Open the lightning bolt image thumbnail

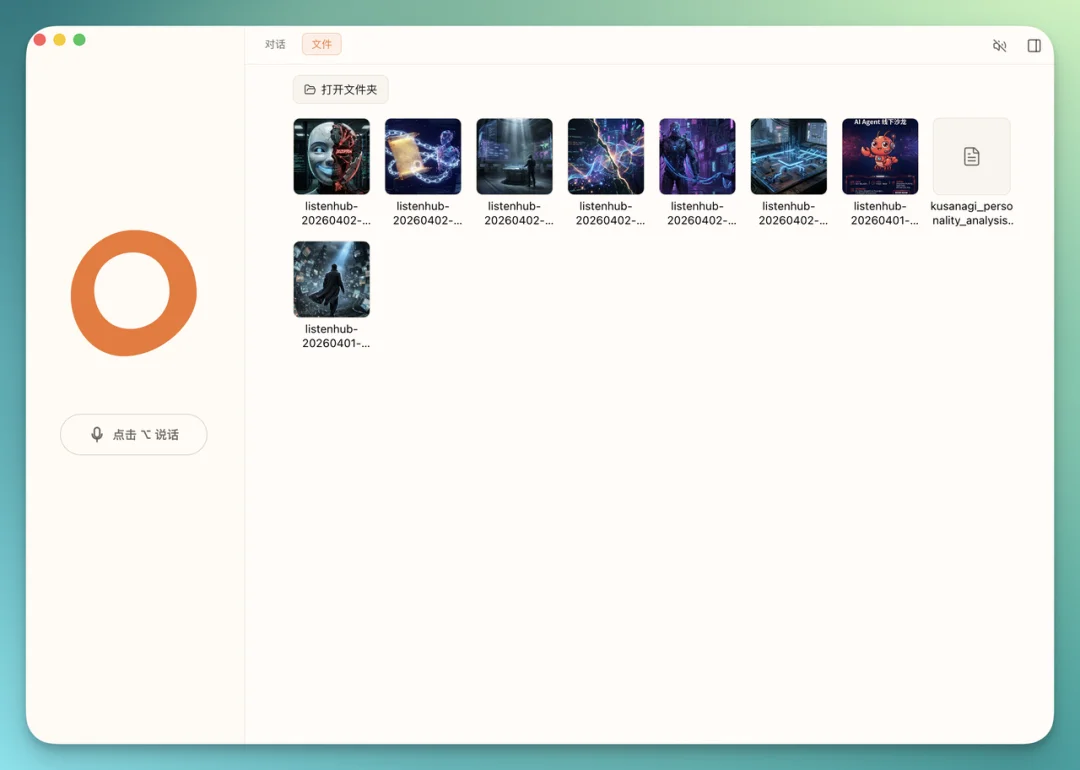pyautogui.click(x=606, y=156)
